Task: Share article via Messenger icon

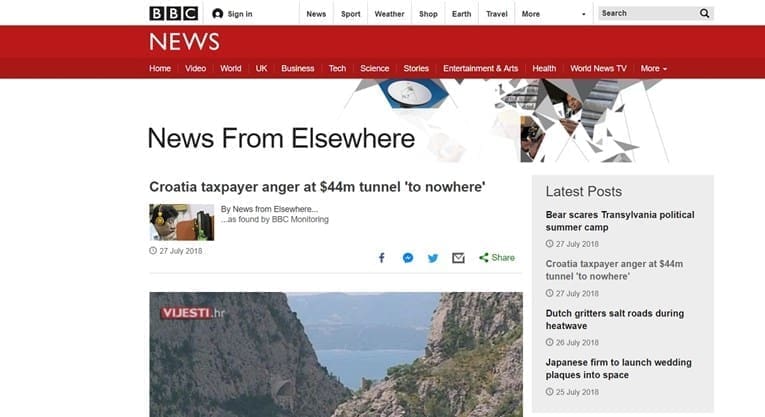Action: (408, 258)
